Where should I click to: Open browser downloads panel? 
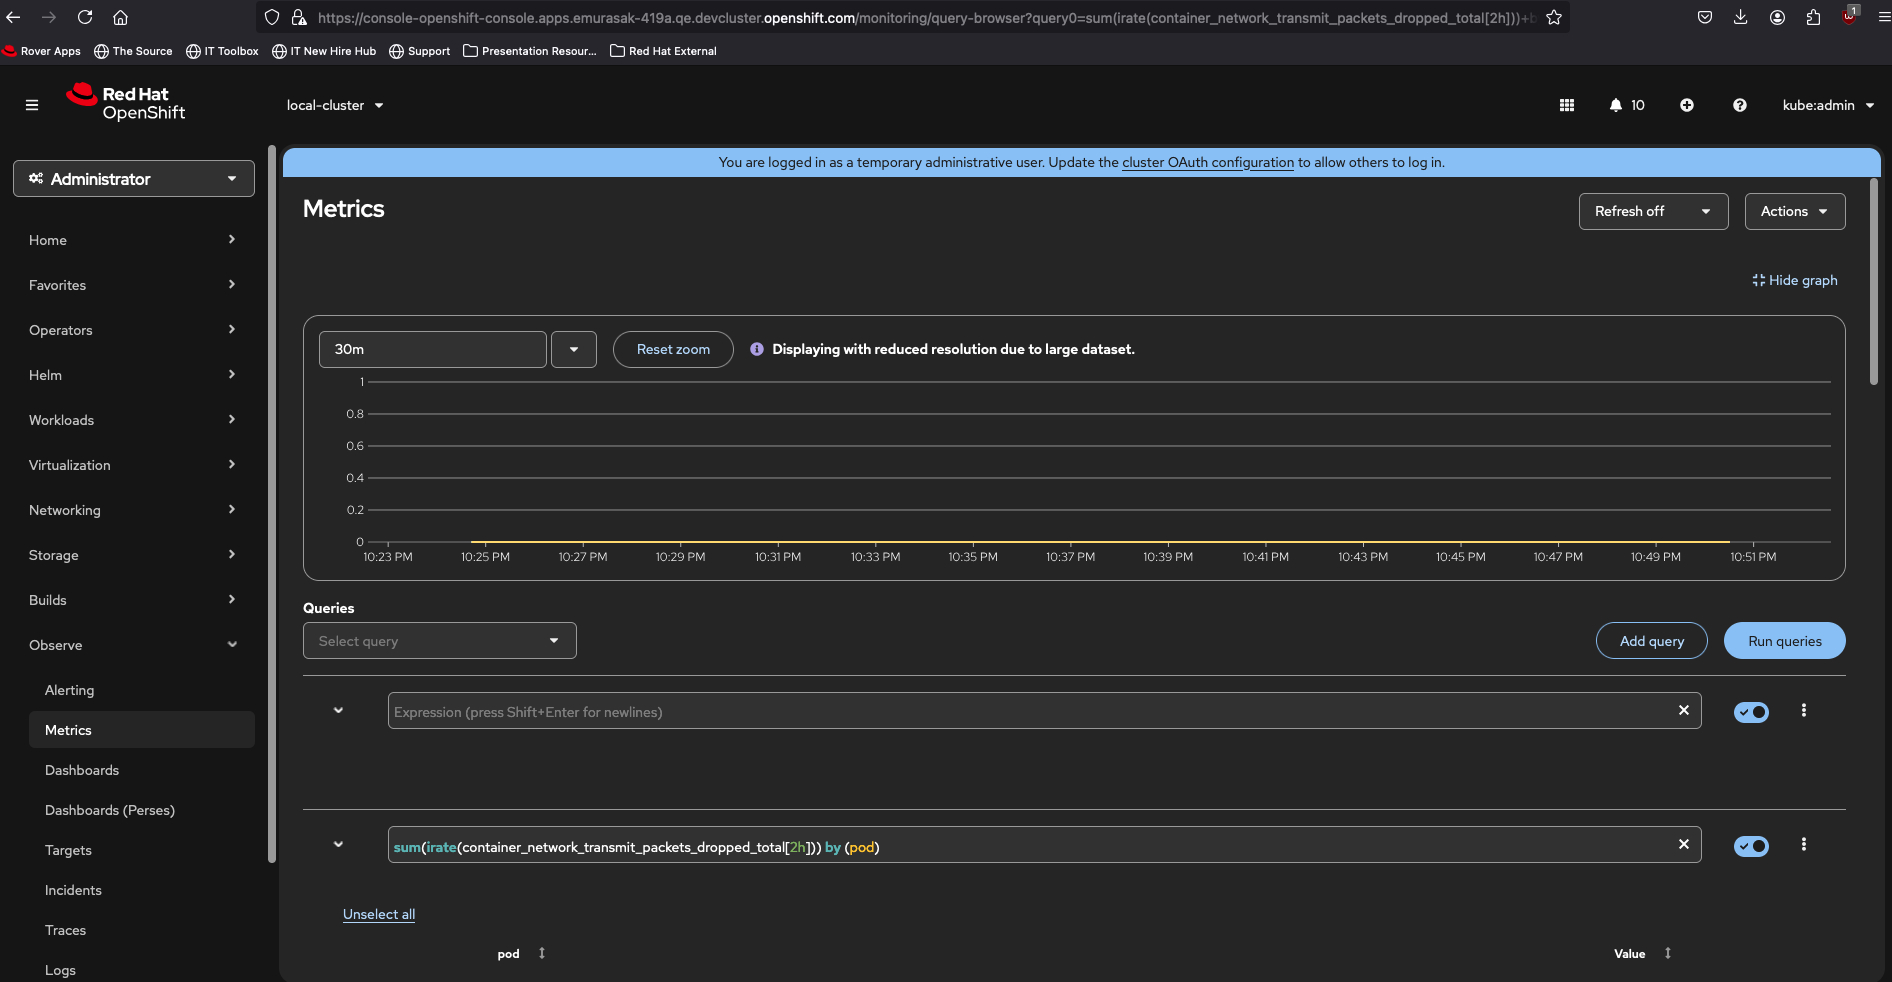[1741, 17]
